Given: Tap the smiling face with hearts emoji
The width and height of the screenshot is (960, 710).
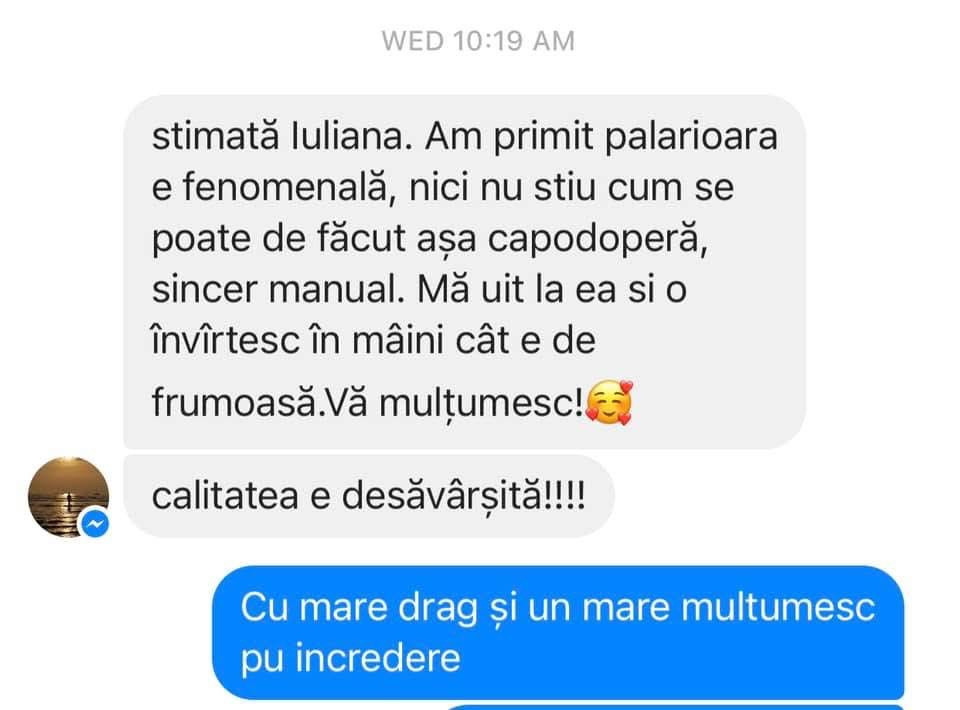Looking at the screenshot, I should click(x=609, y=402).
